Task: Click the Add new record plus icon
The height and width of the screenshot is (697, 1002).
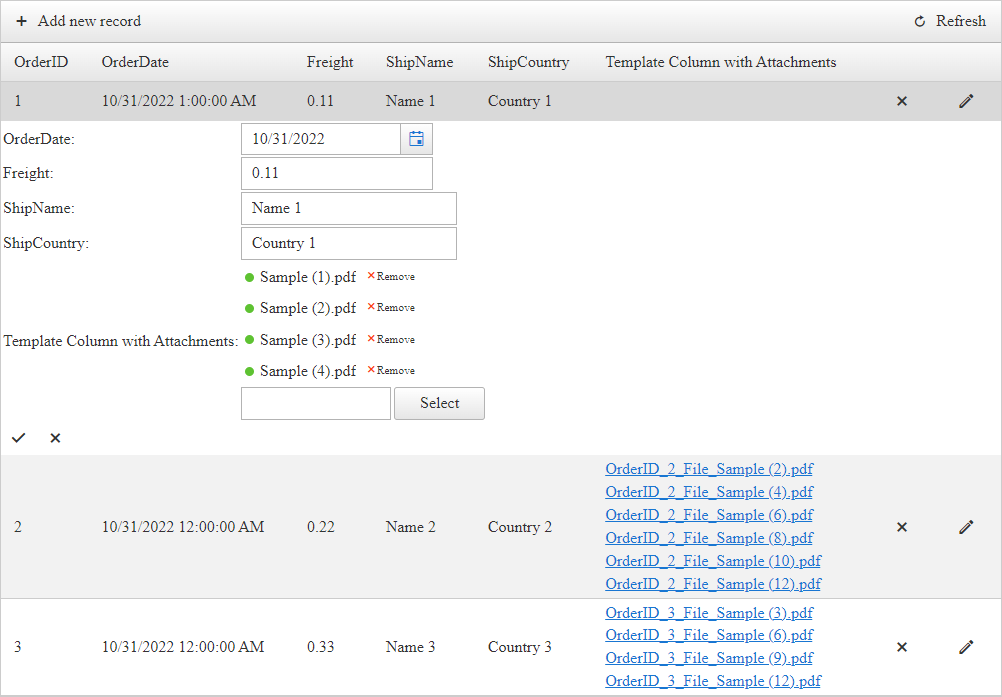Action: pyautogui.click(x=22, y=21)
